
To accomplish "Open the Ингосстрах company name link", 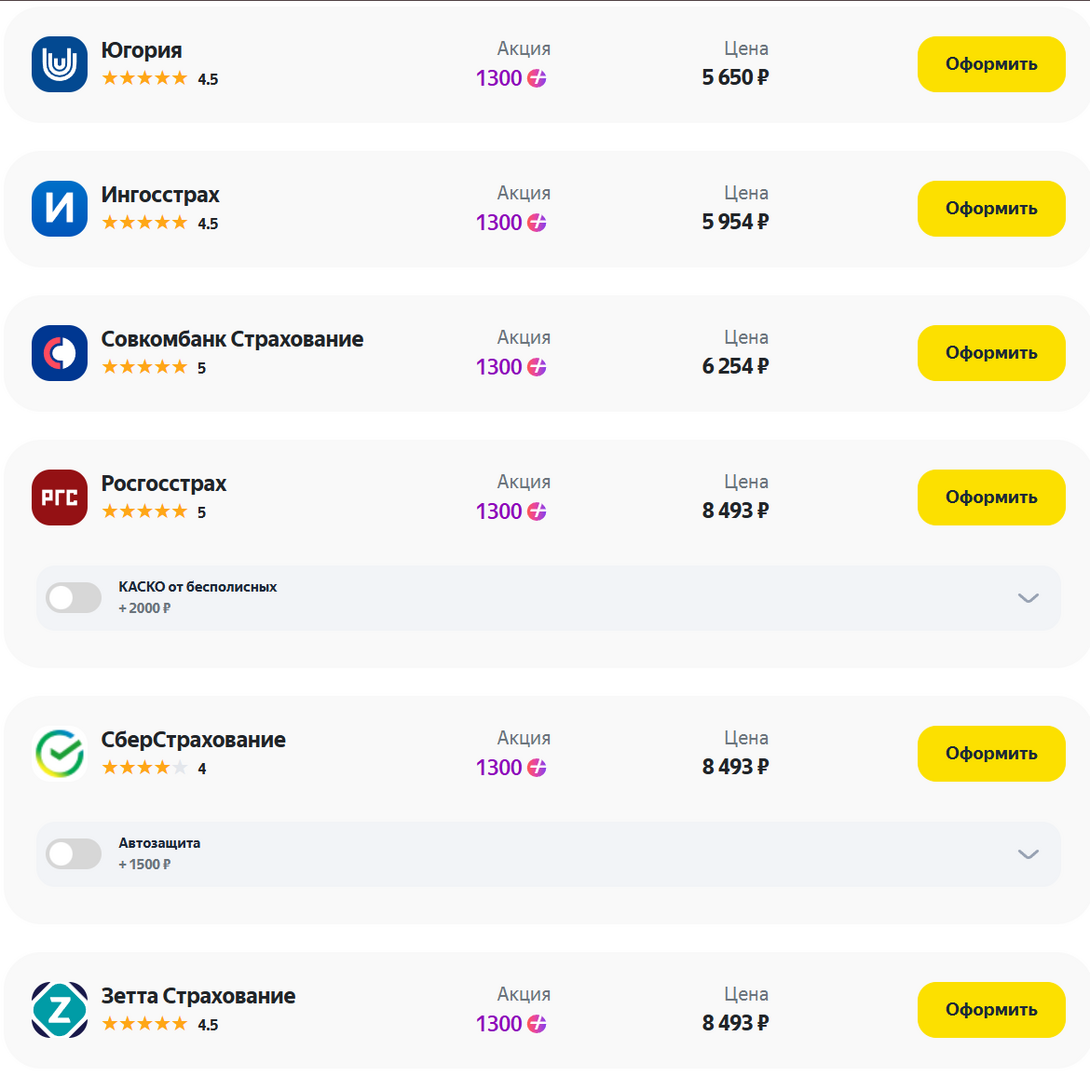I will 160,195.
